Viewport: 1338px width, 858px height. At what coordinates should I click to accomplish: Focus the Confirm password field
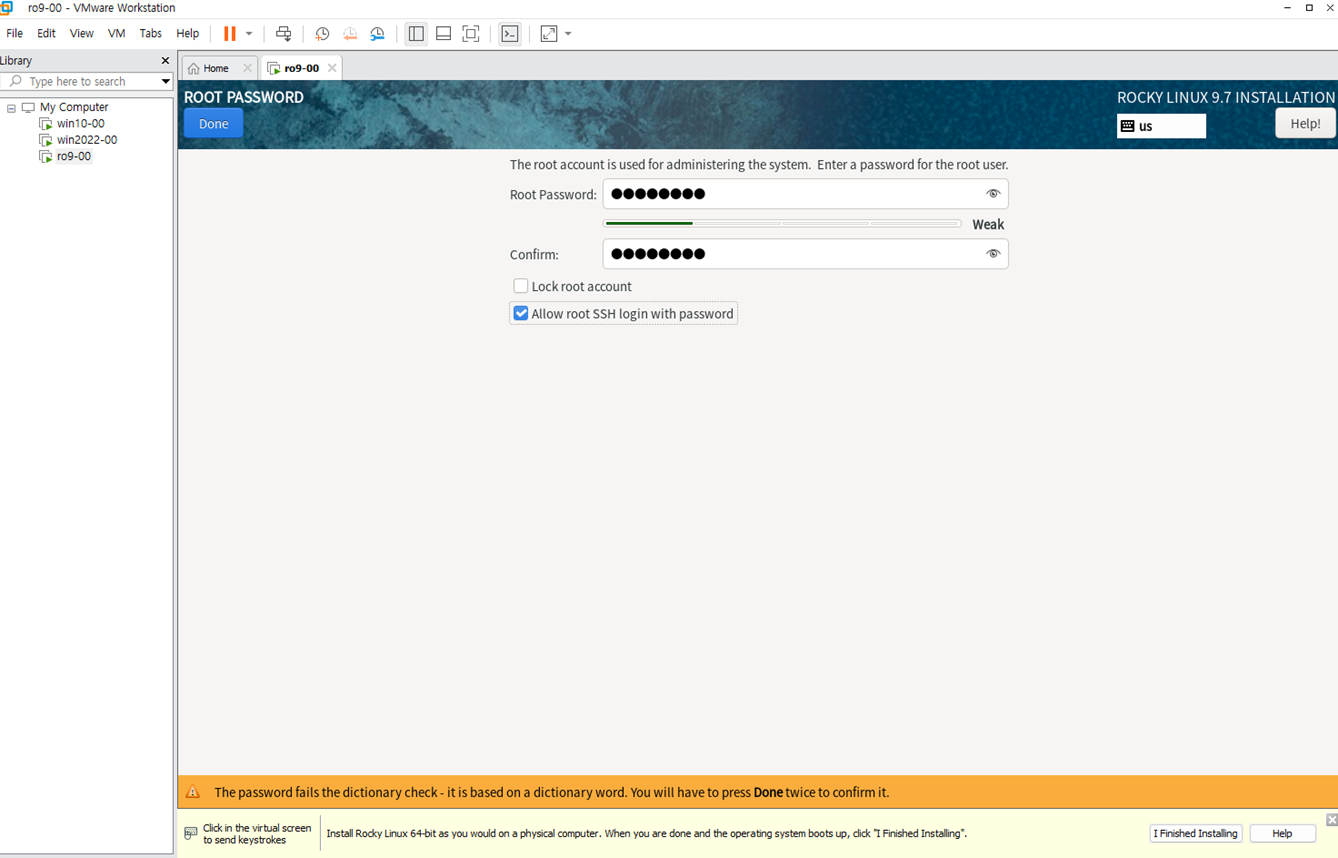[x=805, y=254]
